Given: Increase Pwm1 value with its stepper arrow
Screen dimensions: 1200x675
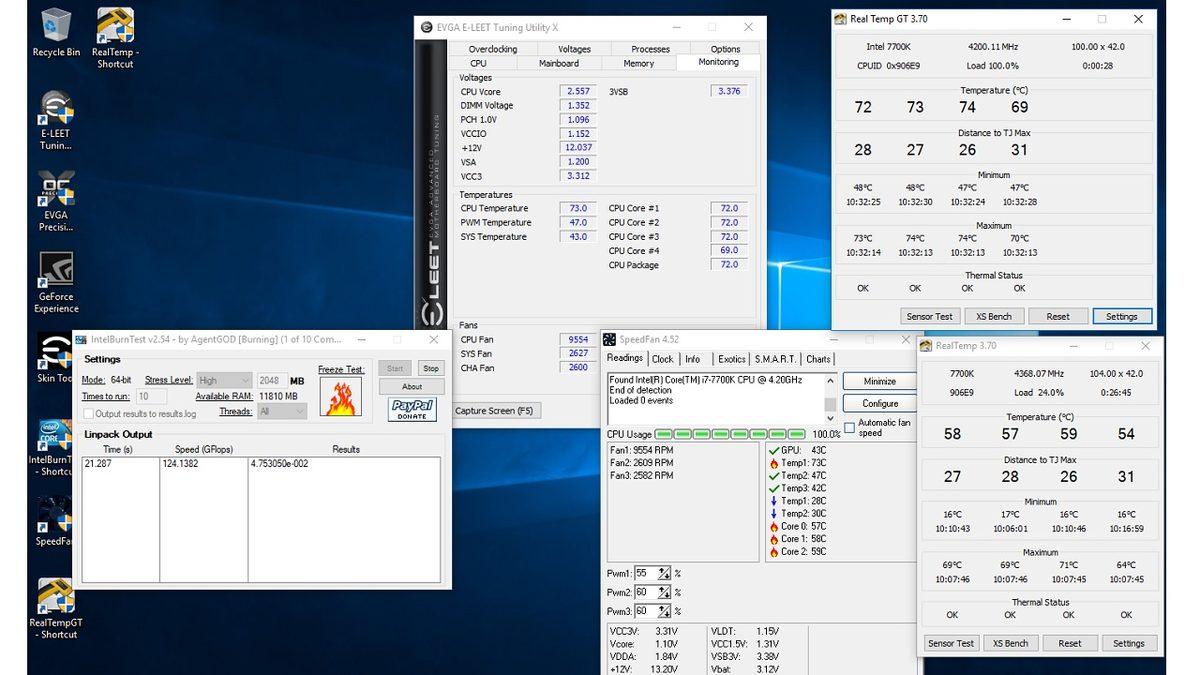Looking at the screenshot, I should [664, 571].
